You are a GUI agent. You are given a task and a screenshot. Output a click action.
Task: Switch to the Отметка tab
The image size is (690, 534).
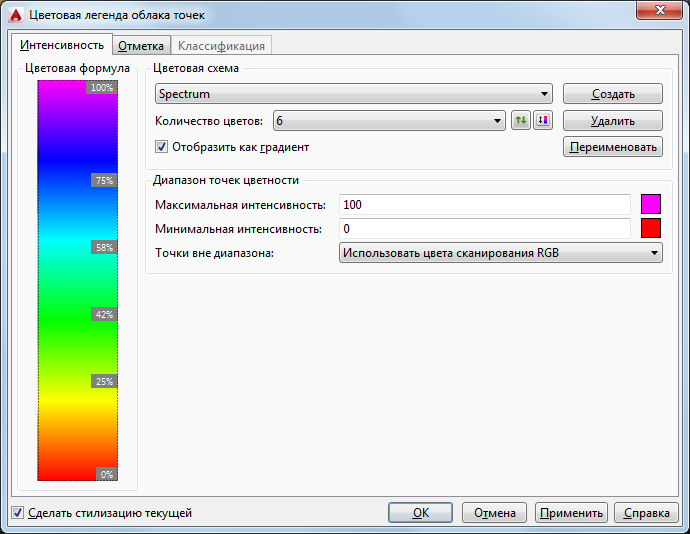coord(141,46)
